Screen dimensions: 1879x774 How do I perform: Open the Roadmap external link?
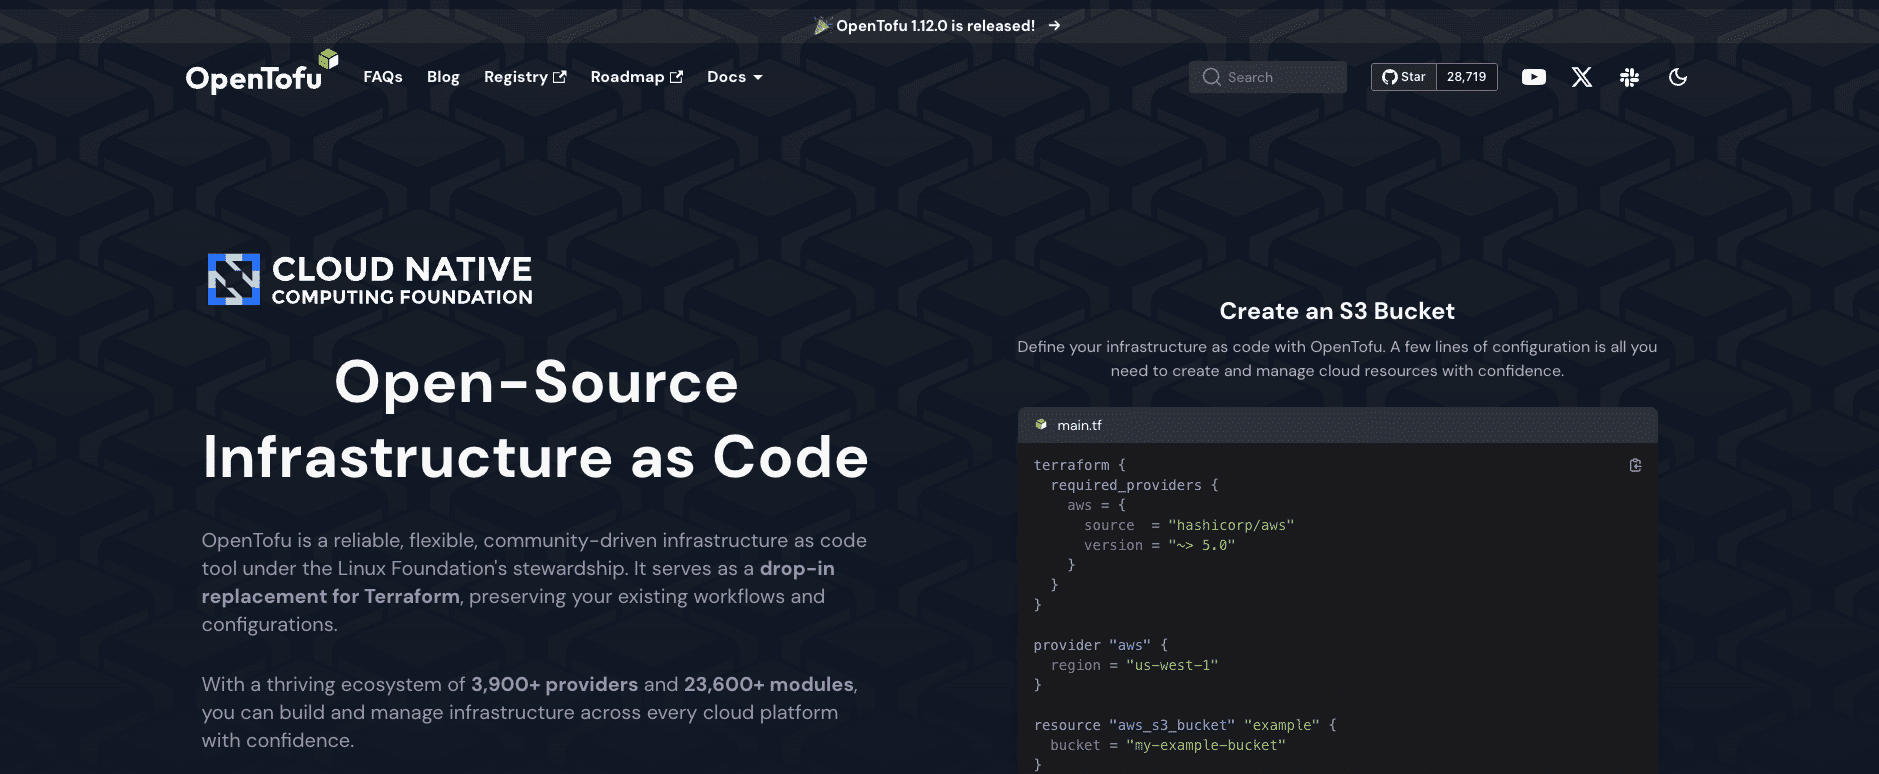click(x=636, y=77)
